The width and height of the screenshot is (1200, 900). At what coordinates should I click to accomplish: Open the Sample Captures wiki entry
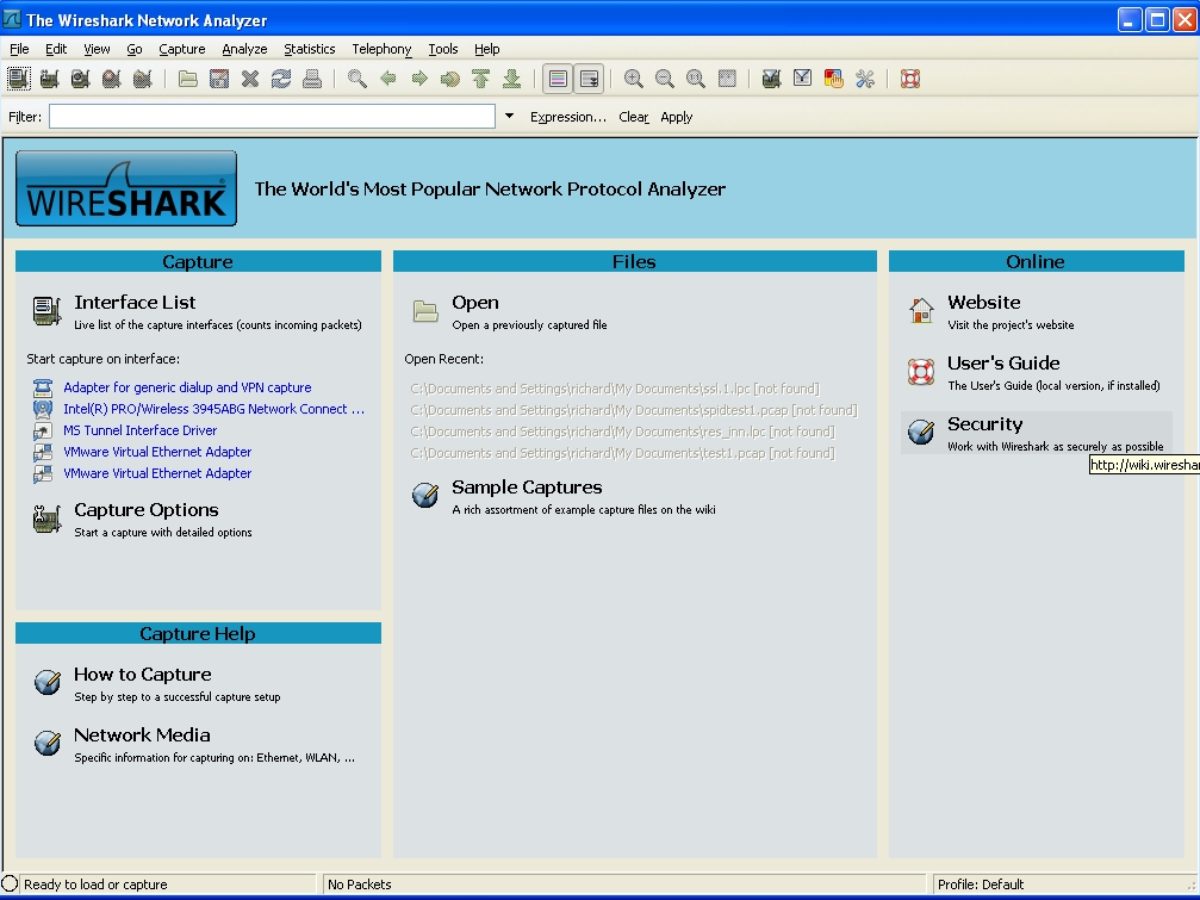[527, 487]
